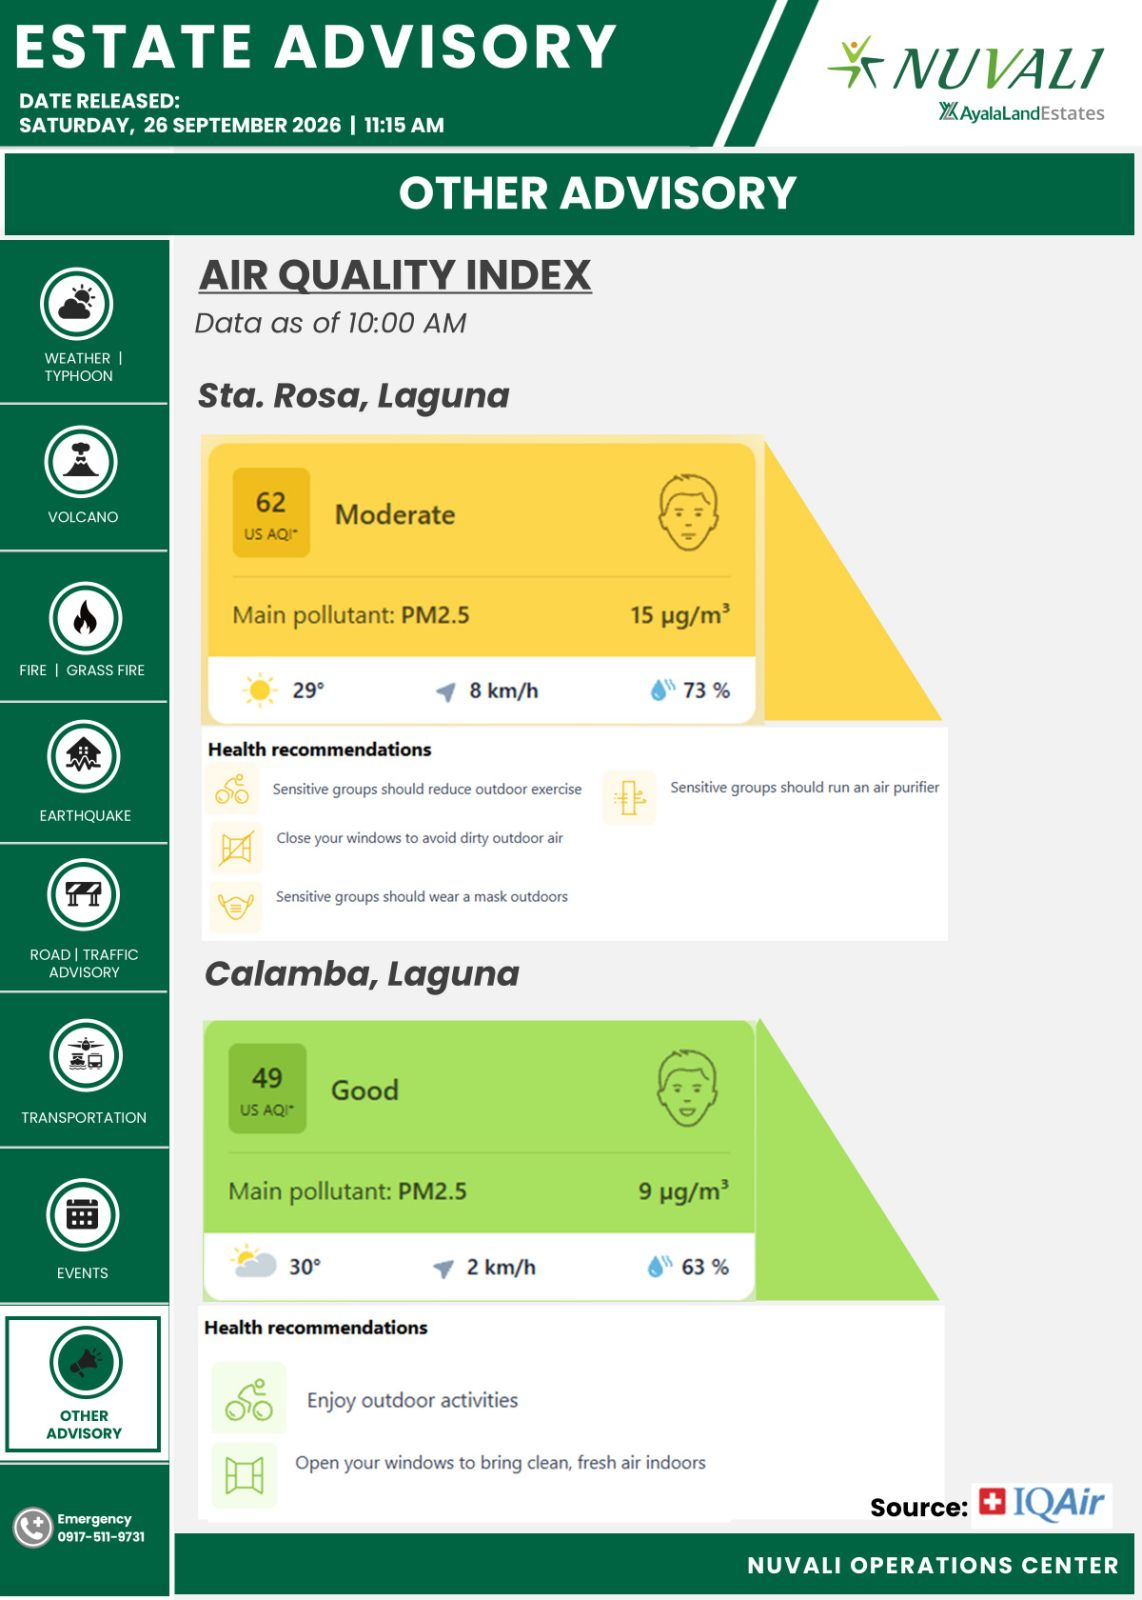
Task: Open the Events calendar icon
Action: coord(83,1215)
